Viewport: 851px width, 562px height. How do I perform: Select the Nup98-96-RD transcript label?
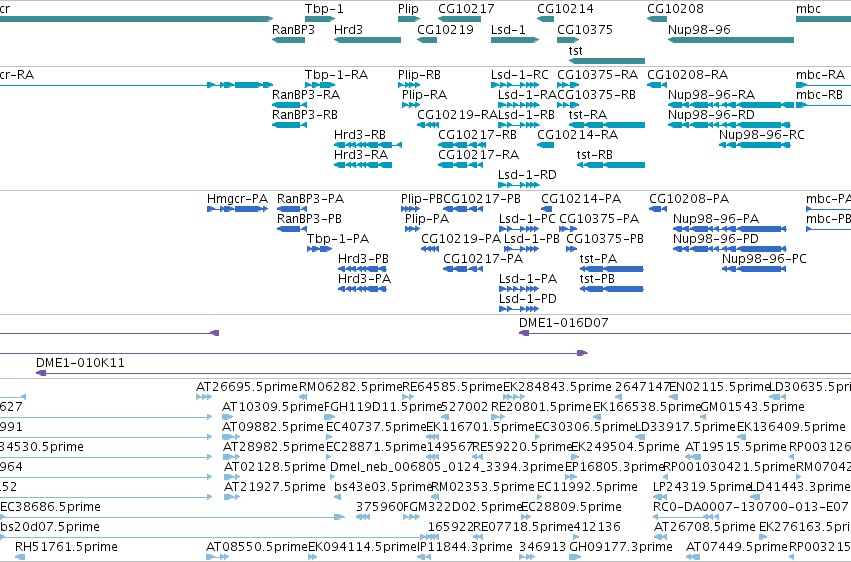(x=711, y=115)
